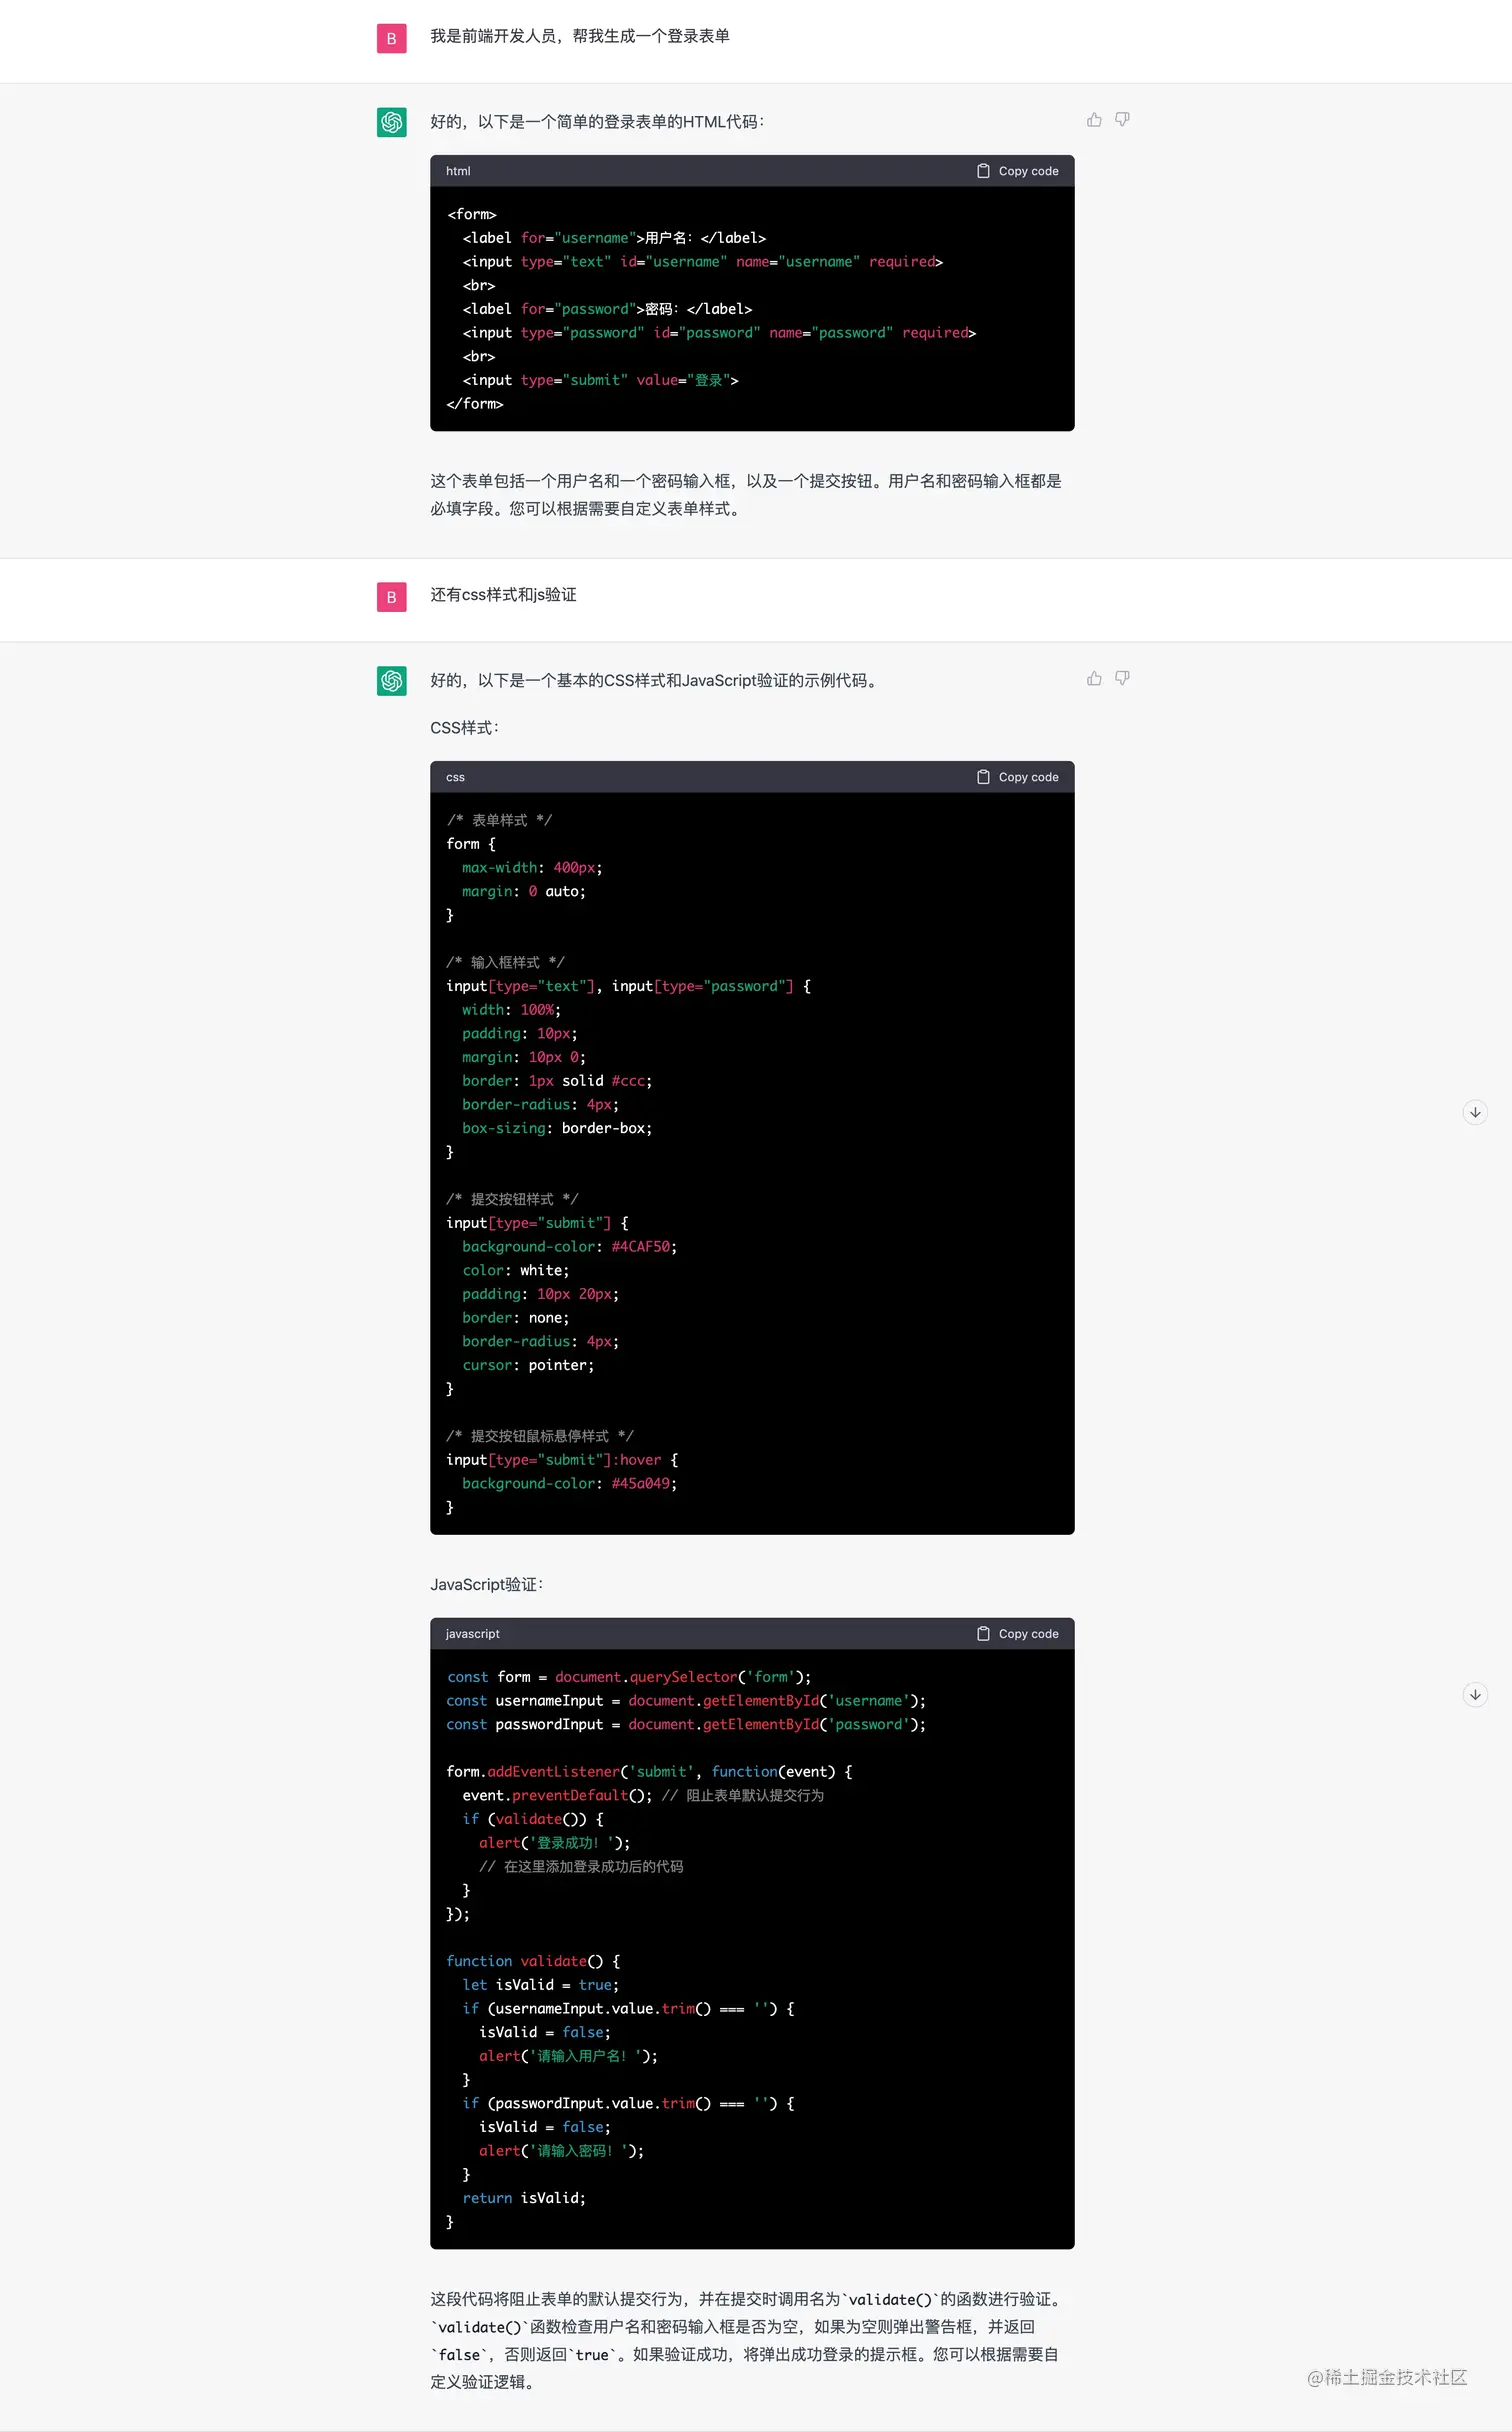Screen dimensions: 1512x2432
Task: Click the 'function validate() {' line
Action: [x=533, y=1962]
